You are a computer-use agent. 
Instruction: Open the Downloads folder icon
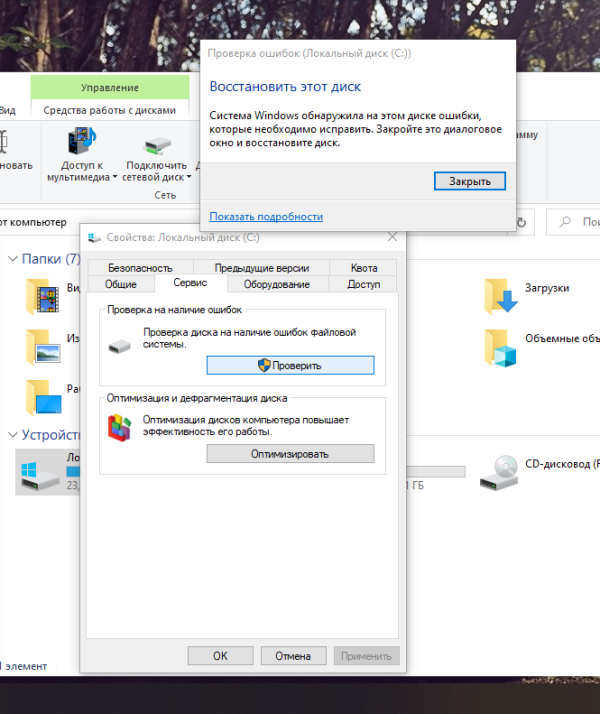tap(501, 297)
